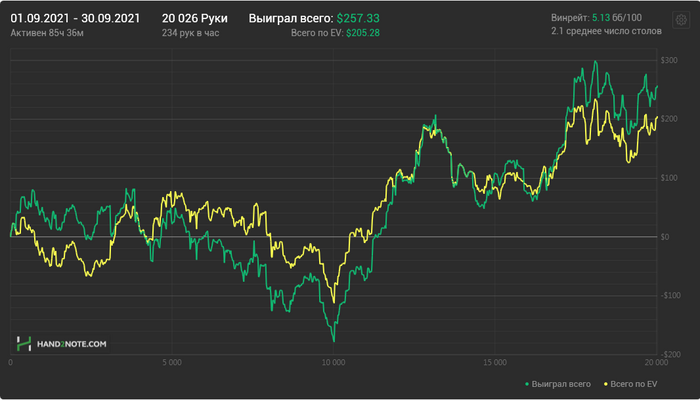The width and height of the screenshot is (700, 400).
Task: Click the EV total value $205.28
Action: [x=363, y=33]
